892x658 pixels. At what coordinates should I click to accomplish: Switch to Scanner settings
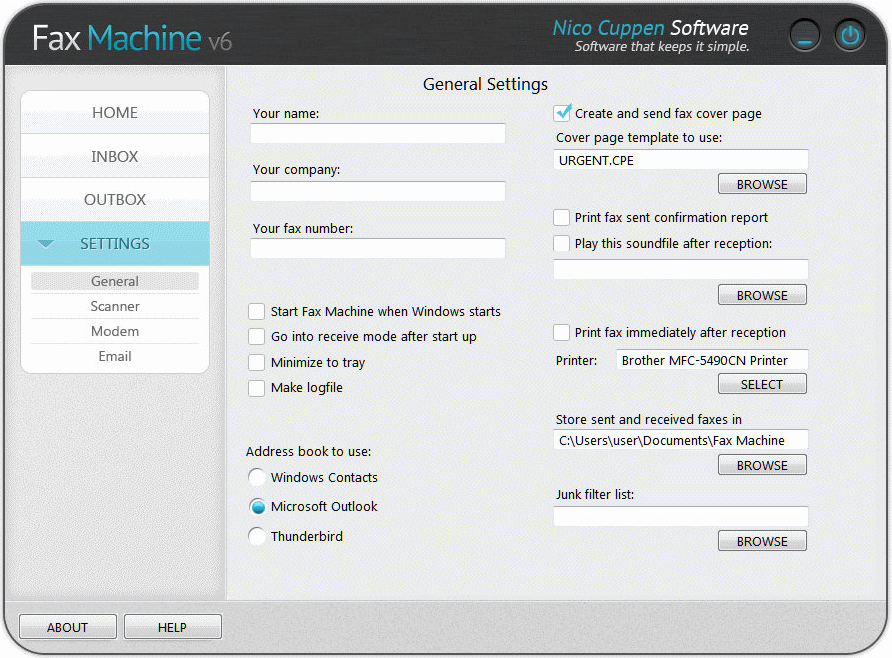115,307
